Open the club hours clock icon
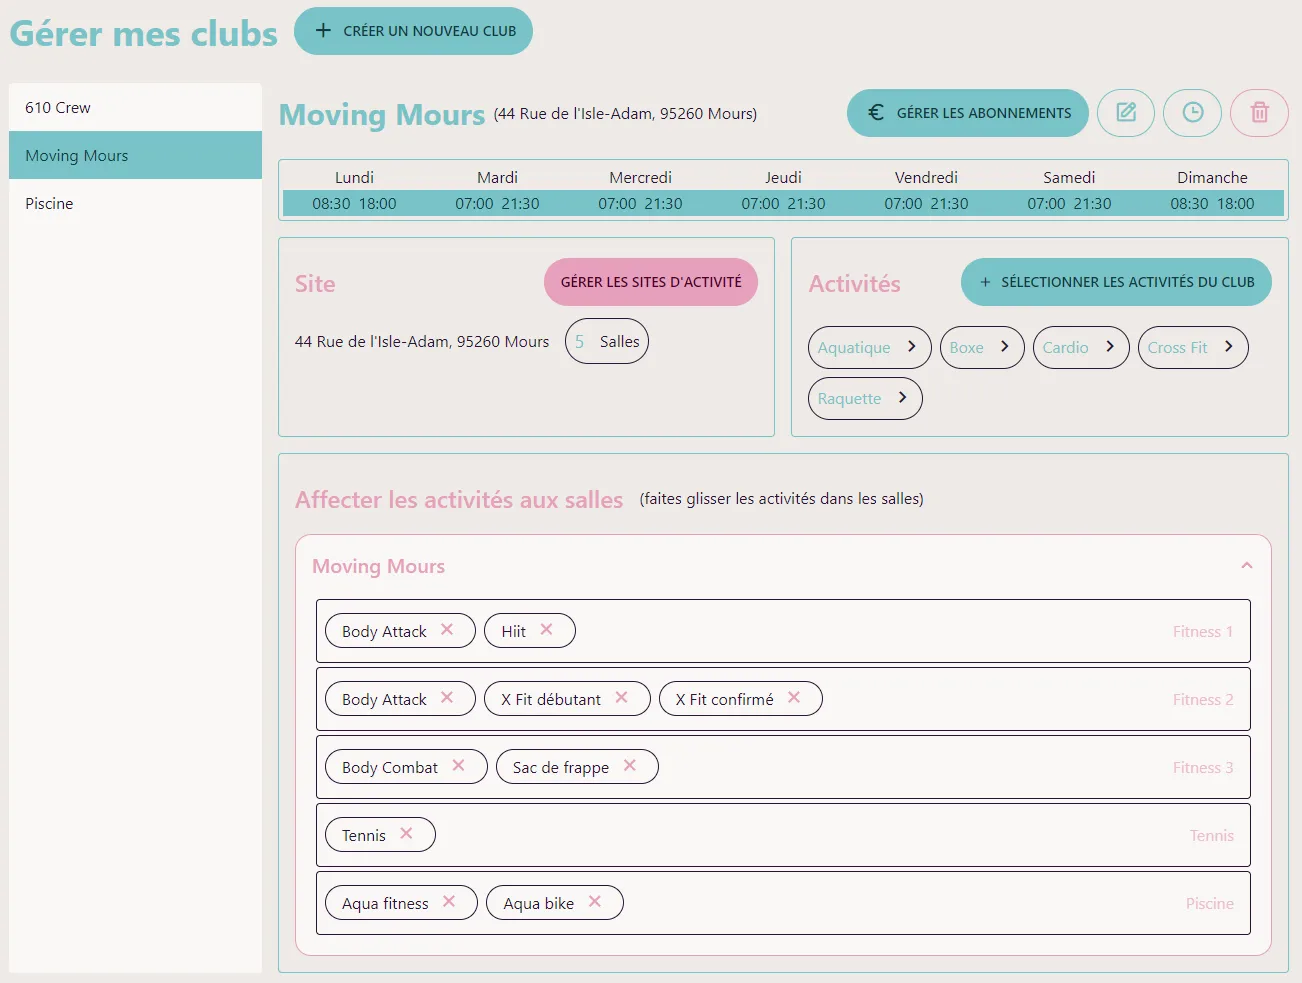This screenshot has height=983, width=1302. [1193, 113]
